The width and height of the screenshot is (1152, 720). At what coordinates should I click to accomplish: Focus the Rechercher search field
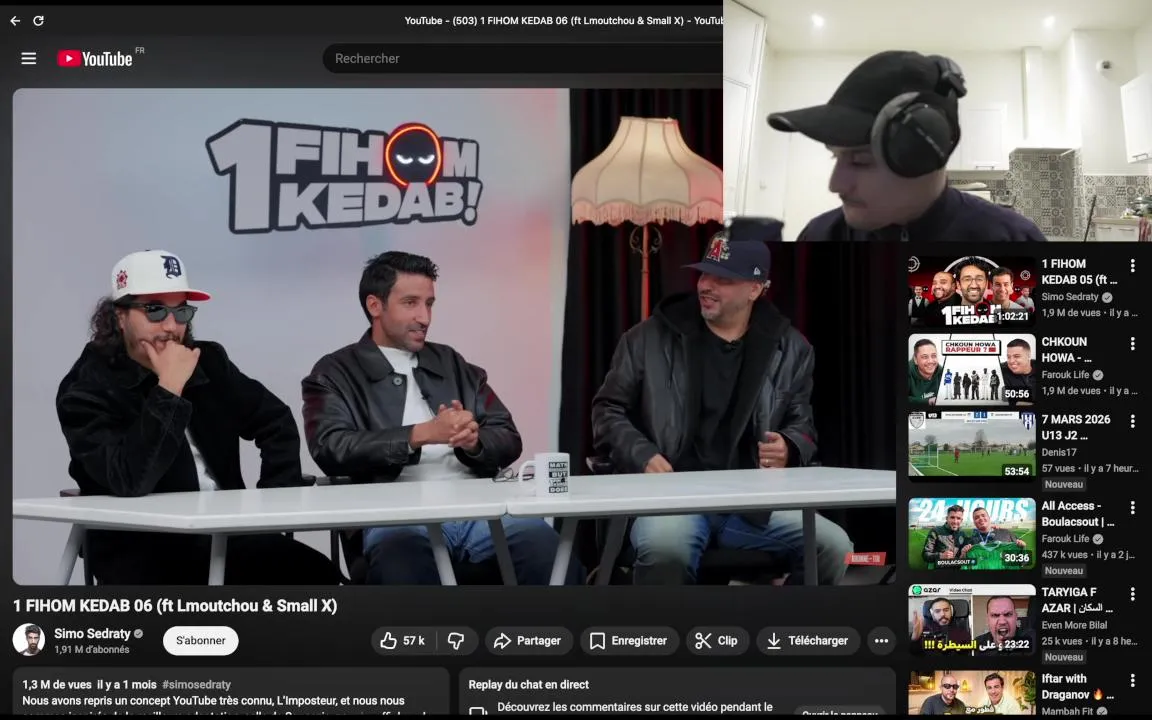pos(522,58)
